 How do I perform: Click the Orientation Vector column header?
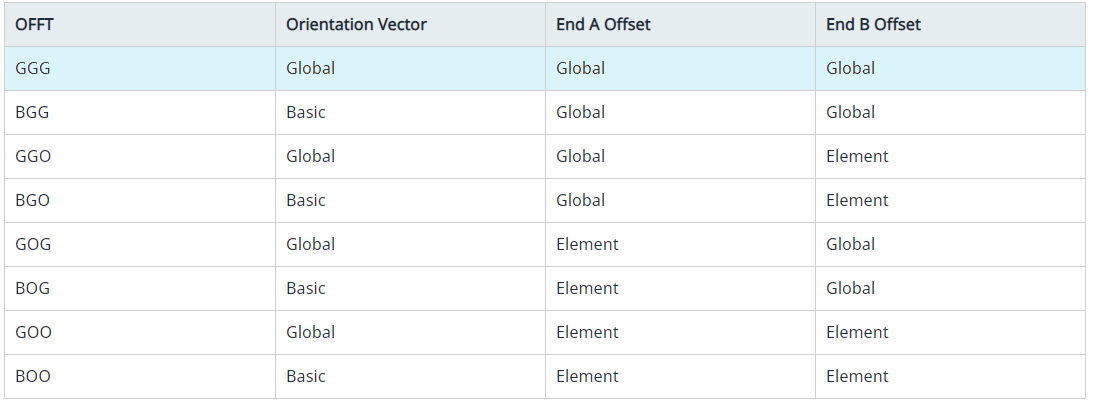[x=356, y=25]
